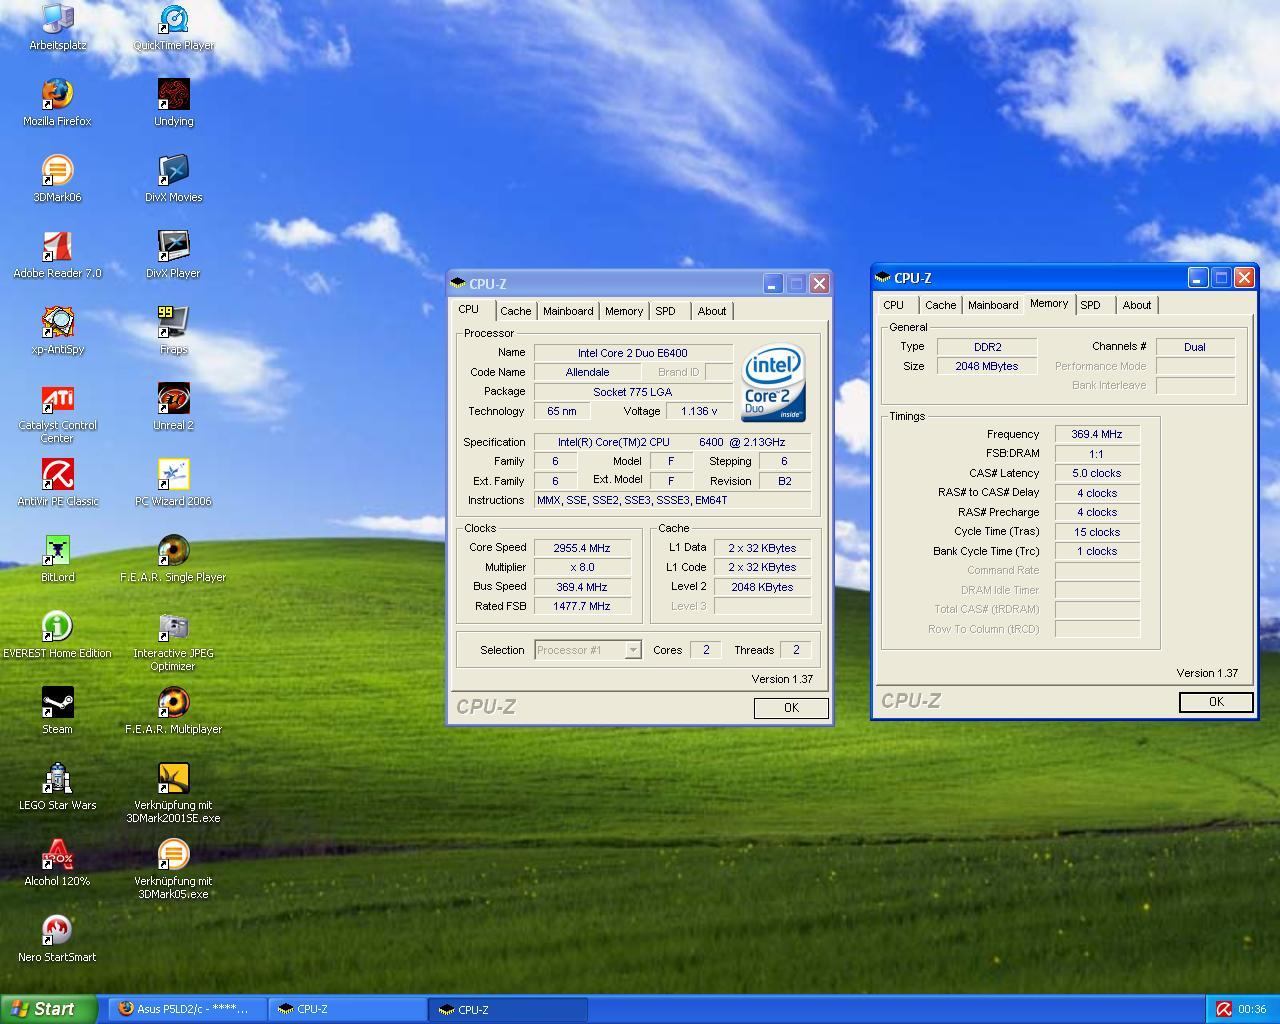Click the Level 2 2048 KBytes value
This screenshot has height=1024, width=1280.
(x=762, y=587)
